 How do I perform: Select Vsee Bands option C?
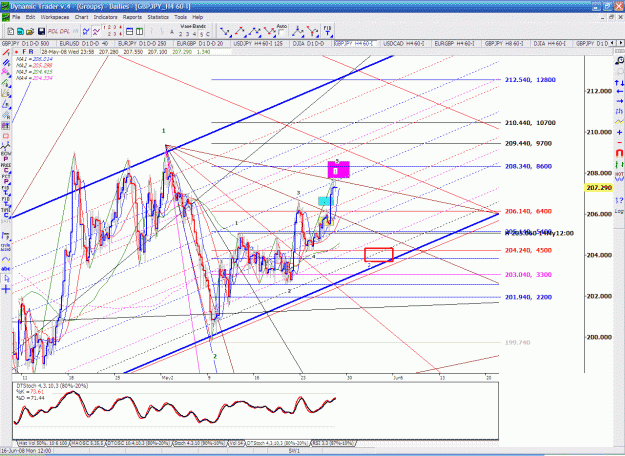[x=207, y=34]
